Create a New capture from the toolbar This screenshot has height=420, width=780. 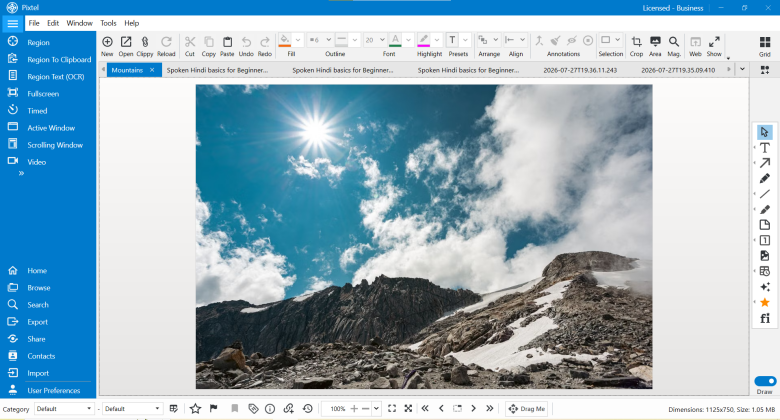(107, 46)
